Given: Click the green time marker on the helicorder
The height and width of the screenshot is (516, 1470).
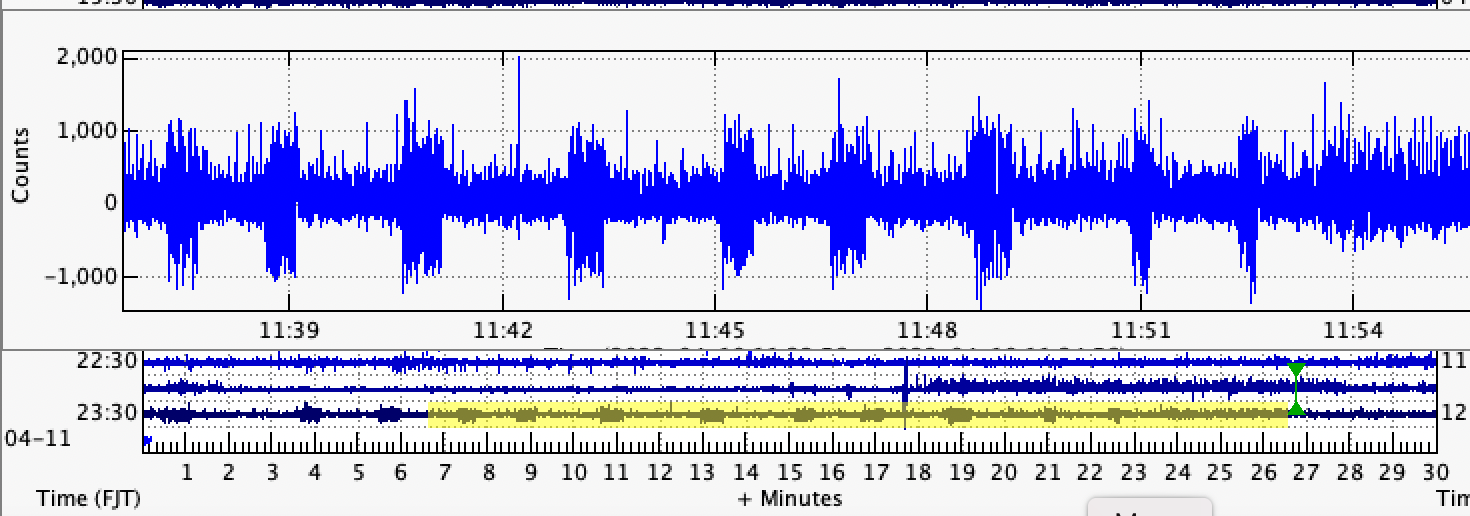Looking at the screenshot, I should click(1296, 390).
